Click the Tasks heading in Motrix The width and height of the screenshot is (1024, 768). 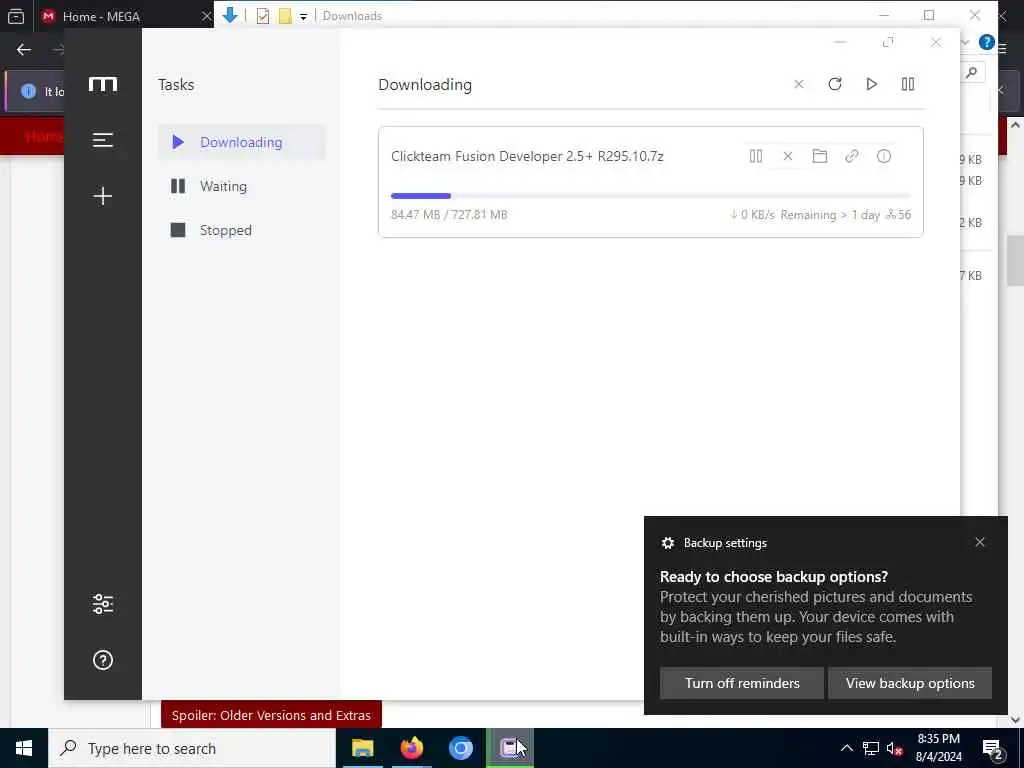[176, 84]
